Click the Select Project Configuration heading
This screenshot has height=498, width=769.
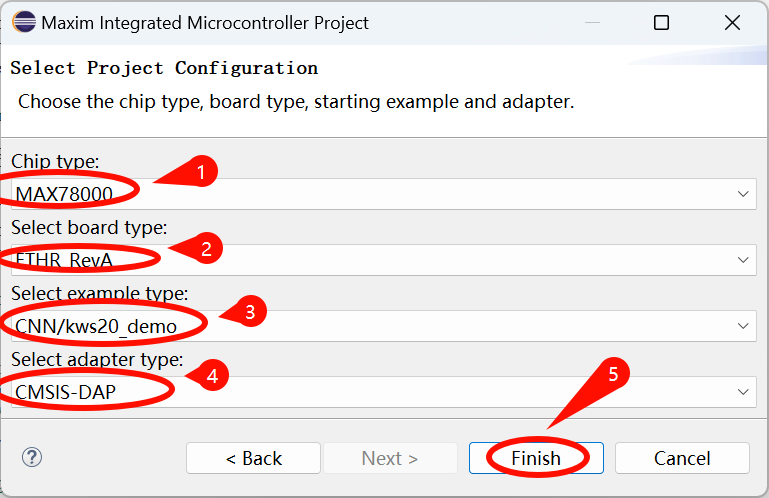point(164,68)
